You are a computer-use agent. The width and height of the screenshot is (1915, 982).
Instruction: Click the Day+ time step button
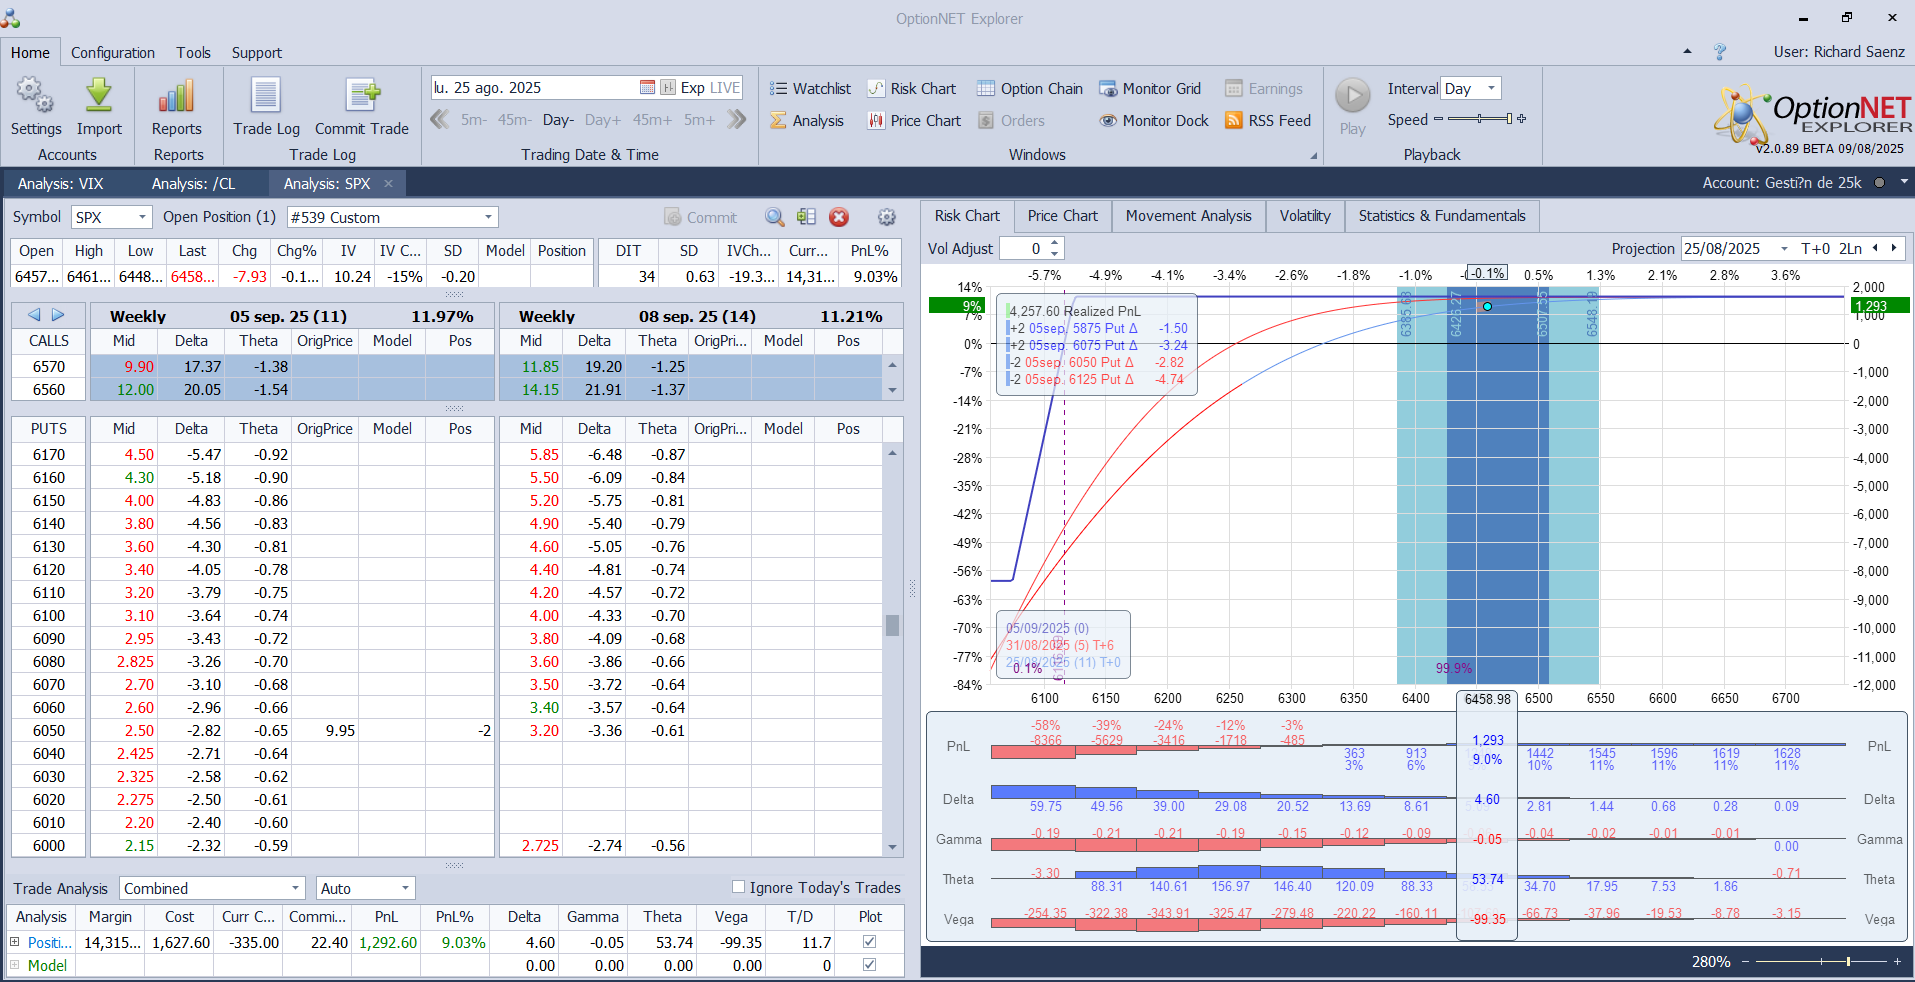coord(602,120)
